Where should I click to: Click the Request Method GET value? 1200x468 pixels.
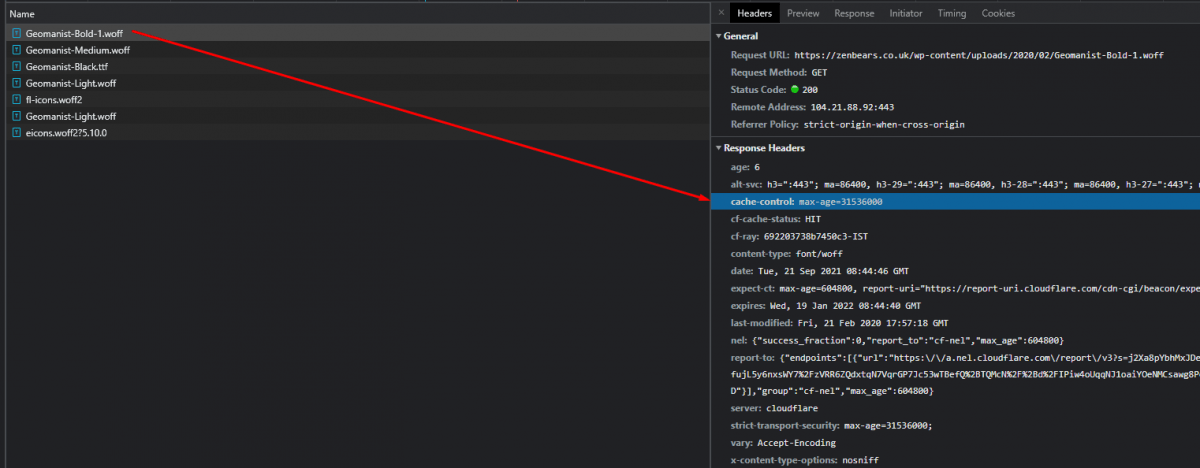click(819, 73)
